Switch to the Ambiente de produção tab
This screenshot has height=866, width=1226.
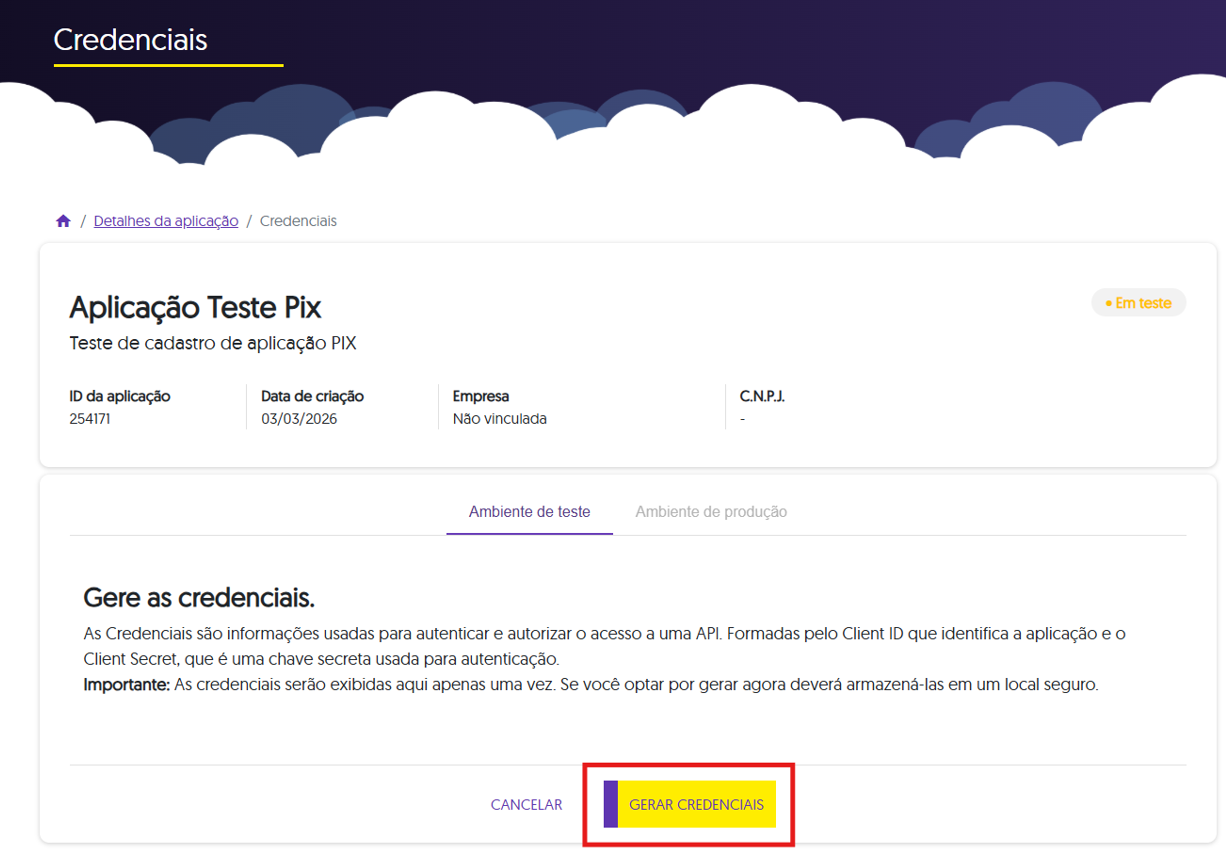[x=711, y=512]
